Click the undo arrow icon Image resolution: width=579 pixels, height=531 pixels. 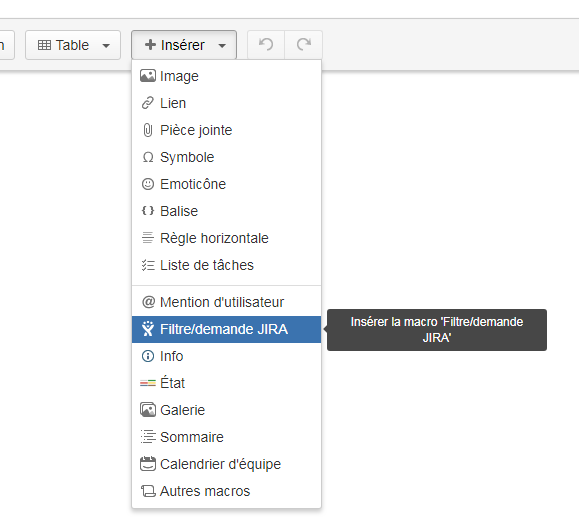(266, 44)
